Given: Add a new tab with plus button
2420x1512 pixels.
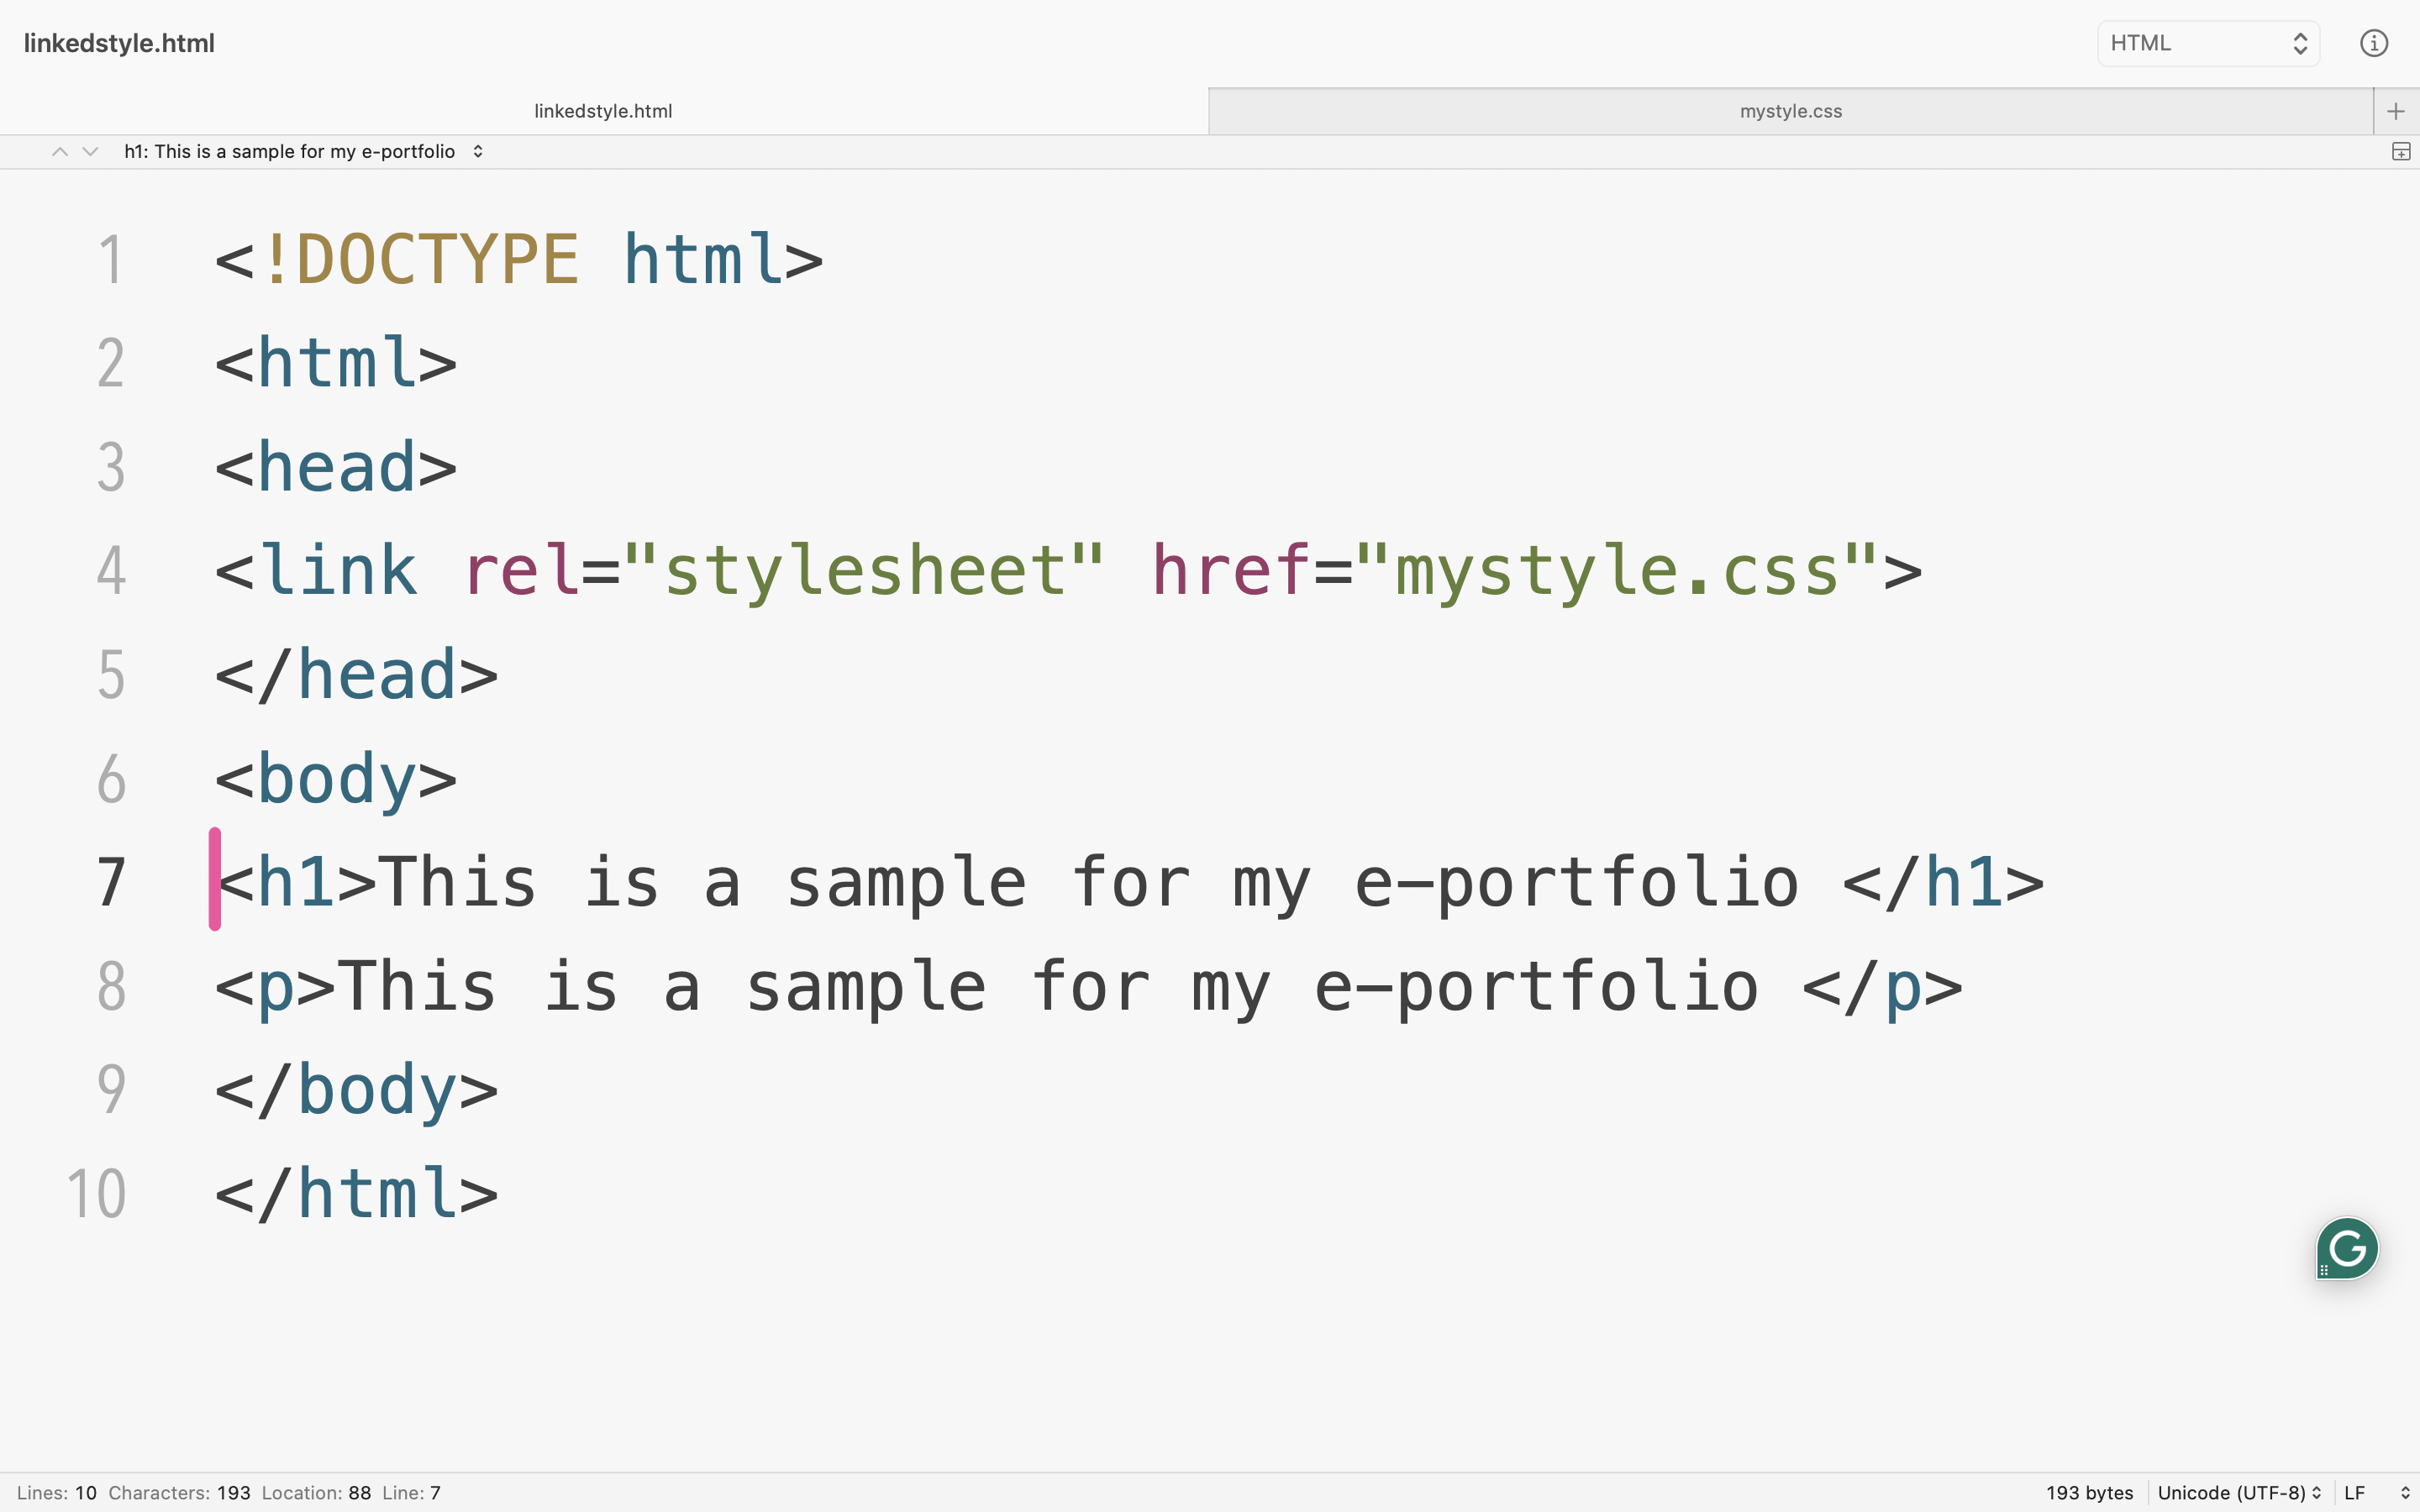Looking at the screenshot, I should pyautogui.click(x=2396, y=111).
